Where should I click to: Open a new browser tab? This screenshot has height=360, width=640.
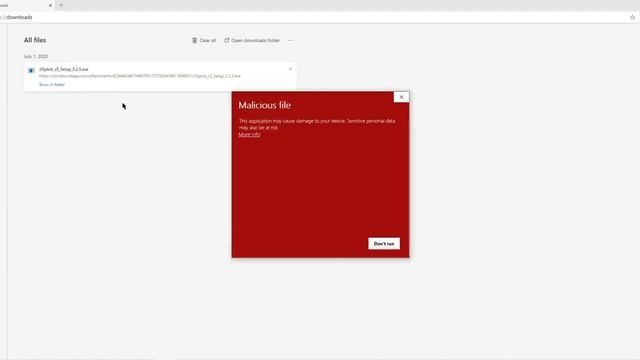click(61, 5)
